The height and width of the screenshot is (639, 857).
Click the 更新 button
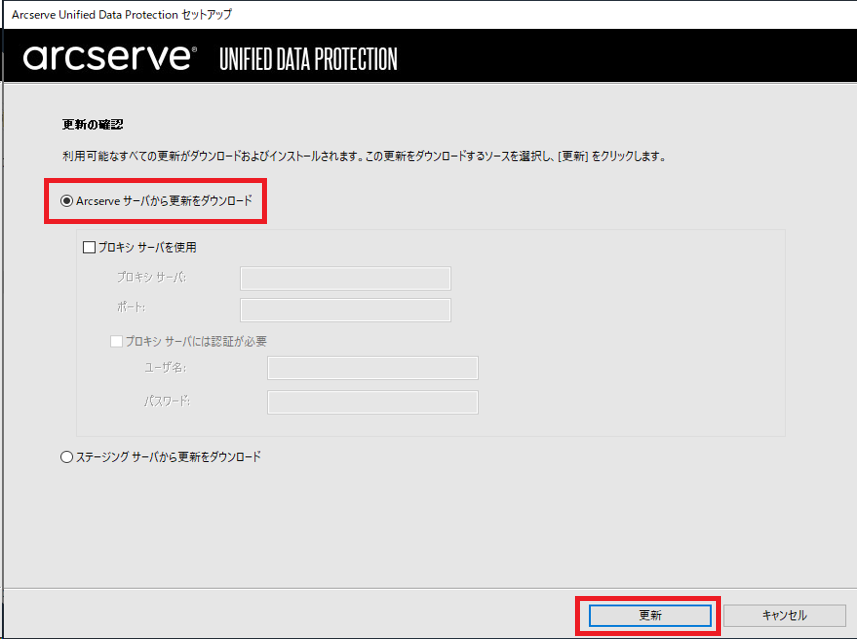click(x=650, y=615)
